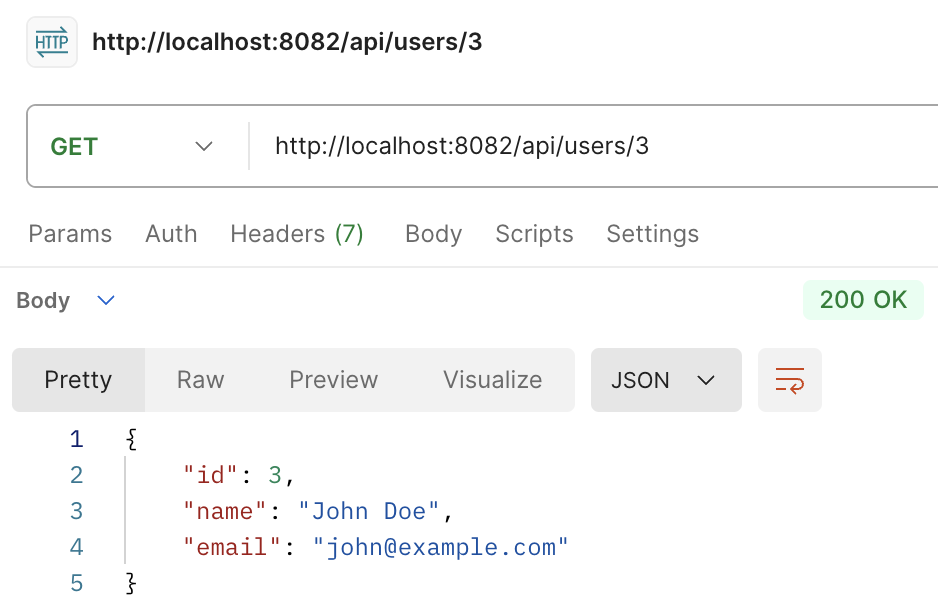Select the Pretty response view

[x=78, y=380]
